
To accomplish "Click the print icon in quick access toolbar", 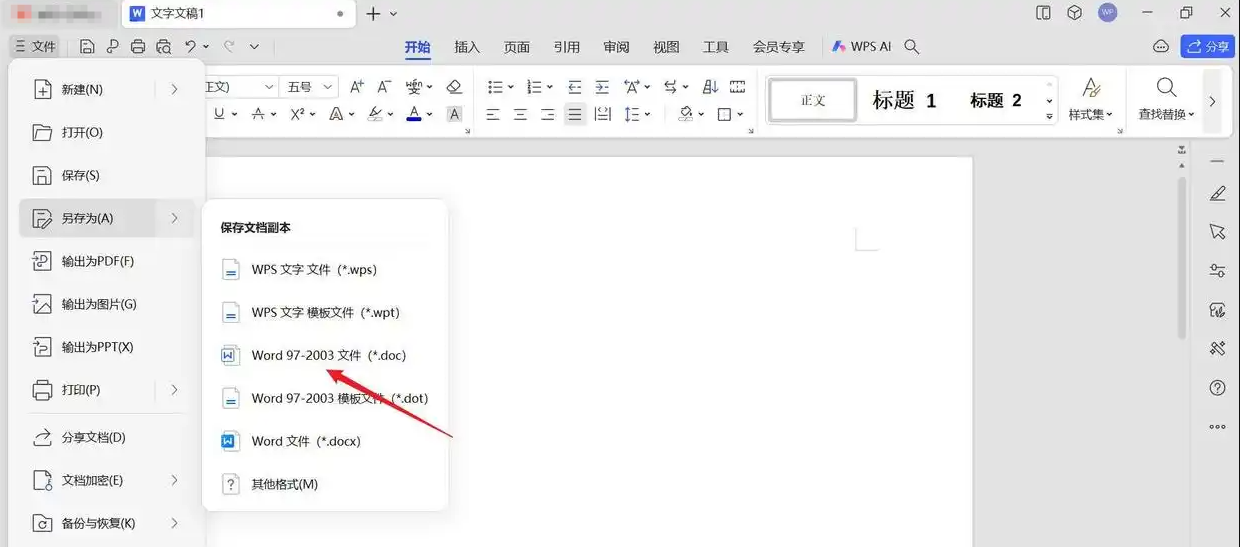I will coord(138,47).
